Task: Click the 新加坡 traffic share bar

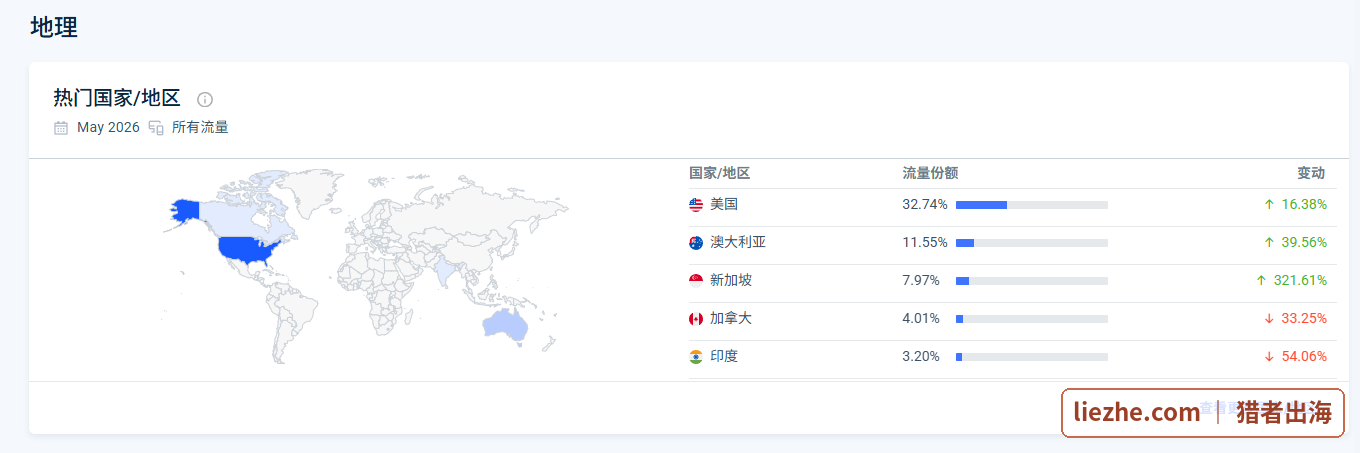Action: coord(1032,281)
